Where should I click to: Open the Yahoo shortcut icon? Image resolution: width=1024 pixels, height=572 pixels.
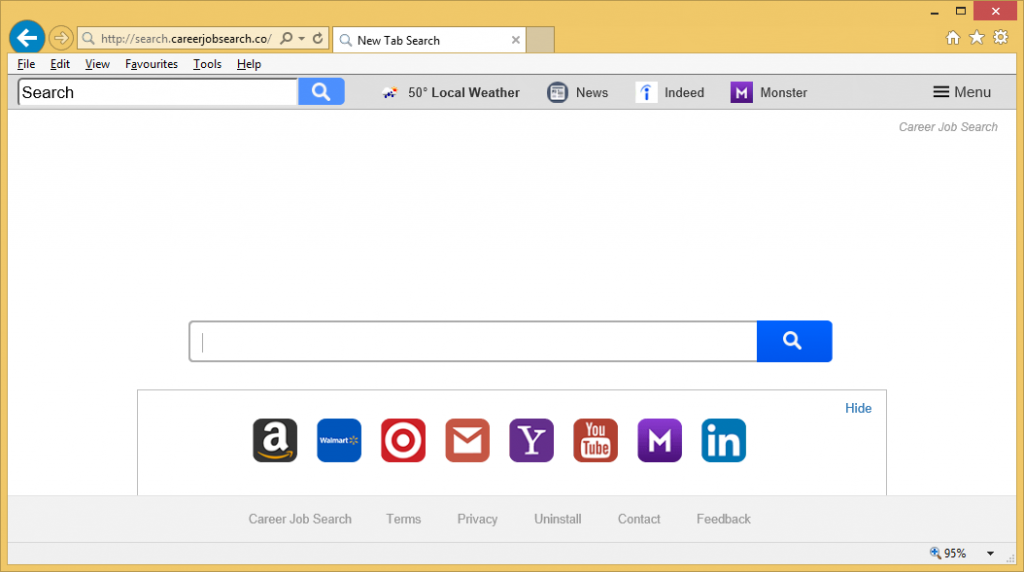point(531,440)
